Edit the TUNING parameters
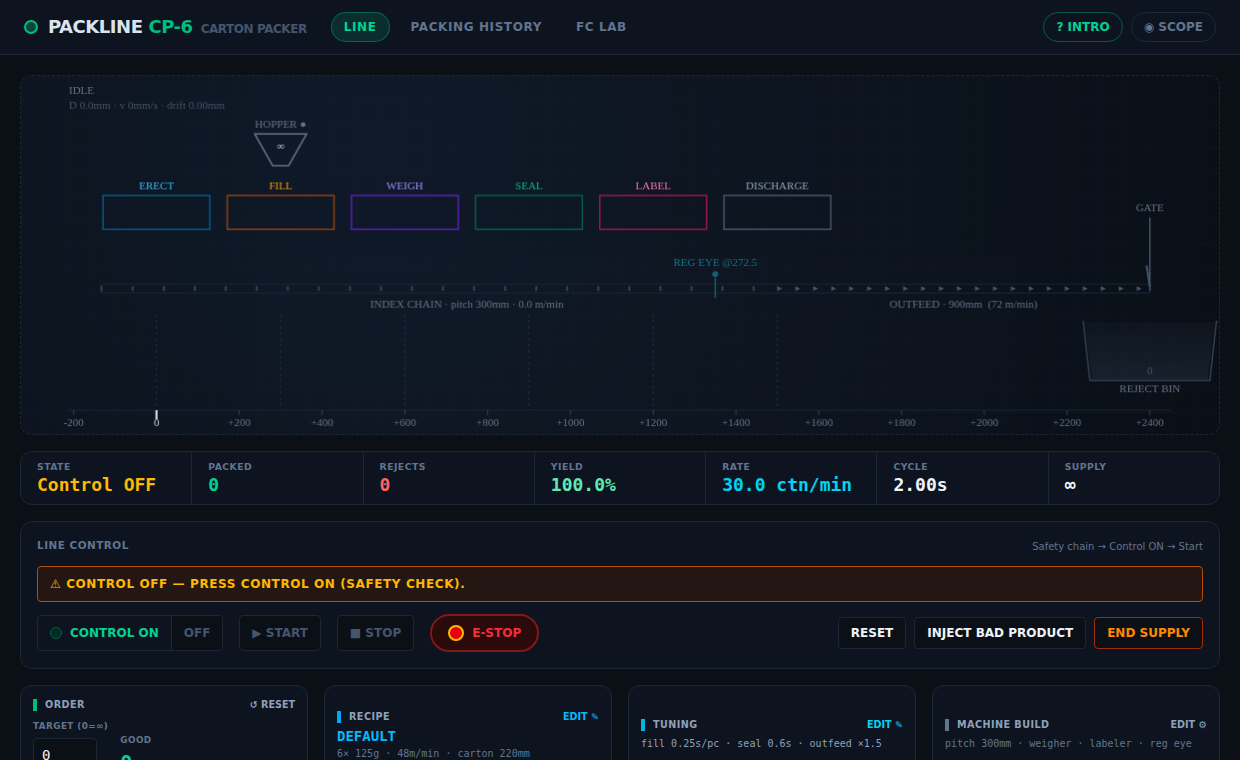The height and width of the screenshot is (760, 1240). tap(884, 724)
